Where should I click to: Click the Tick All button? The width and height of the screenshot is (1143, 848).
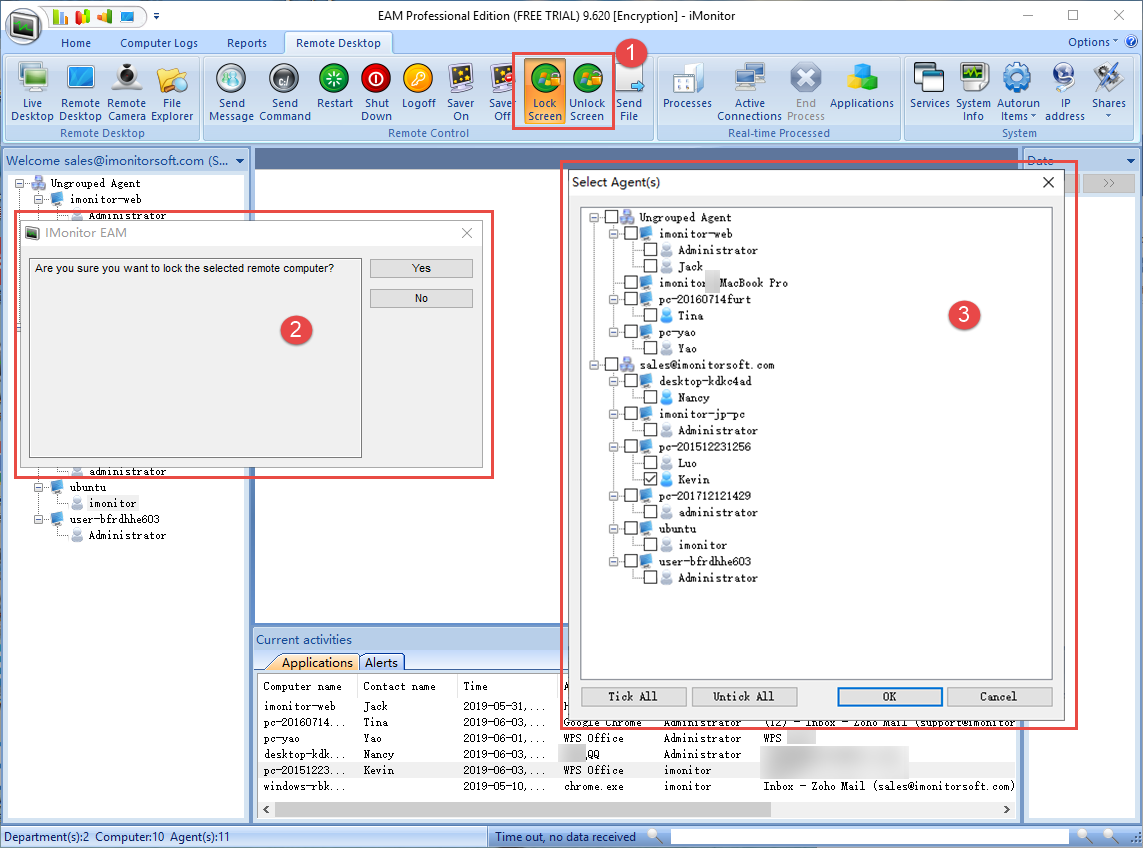coord(633,696)
